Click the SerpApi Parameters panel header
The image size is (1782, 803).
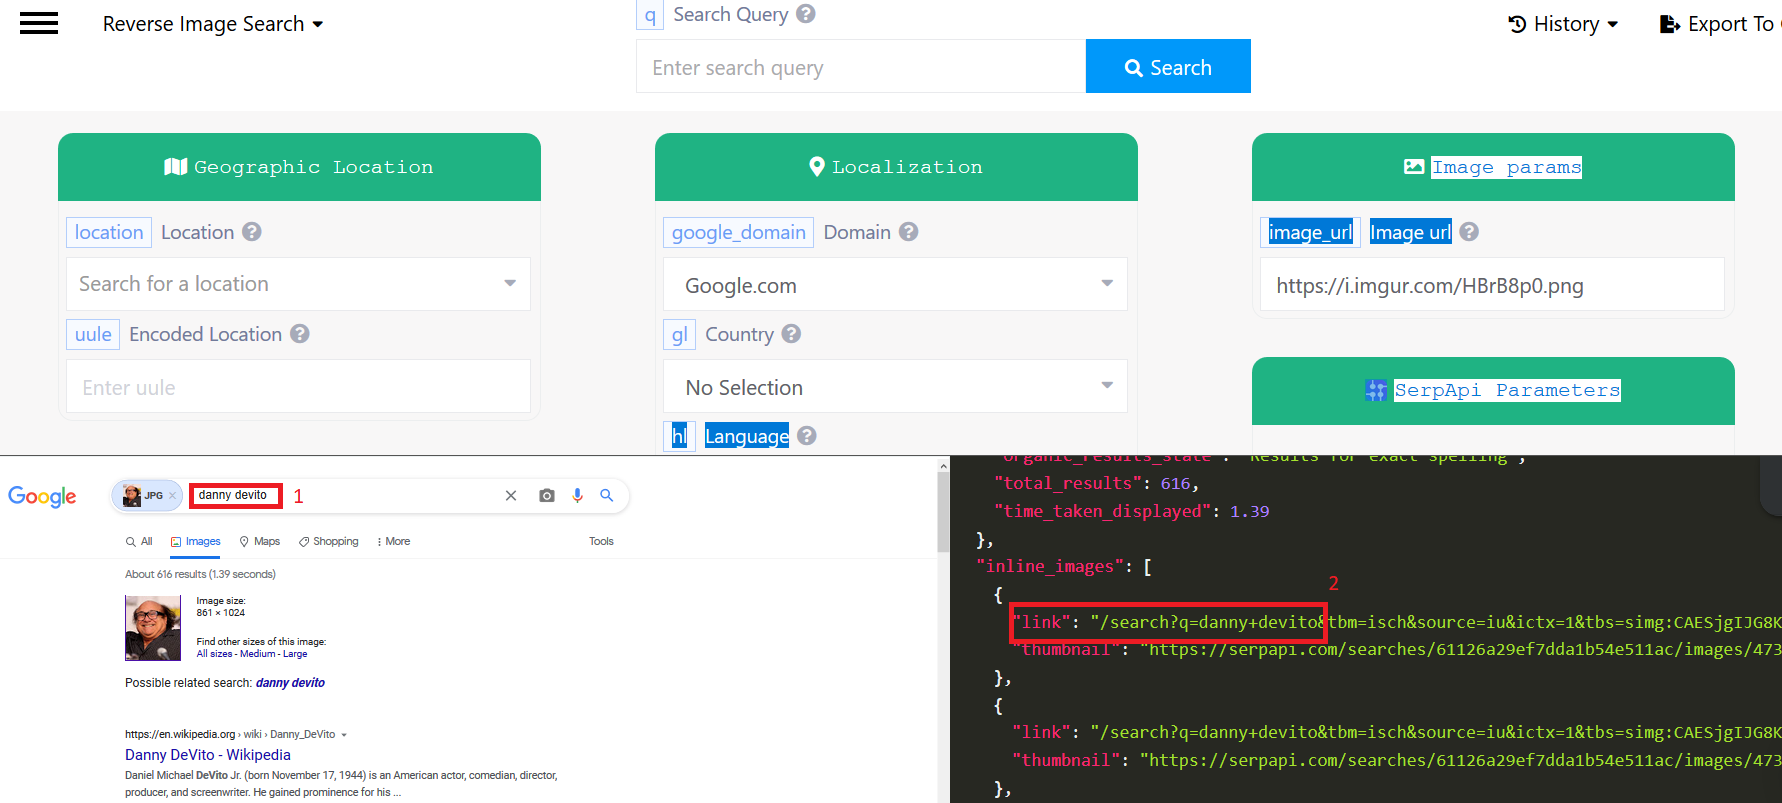(1493, 390)
